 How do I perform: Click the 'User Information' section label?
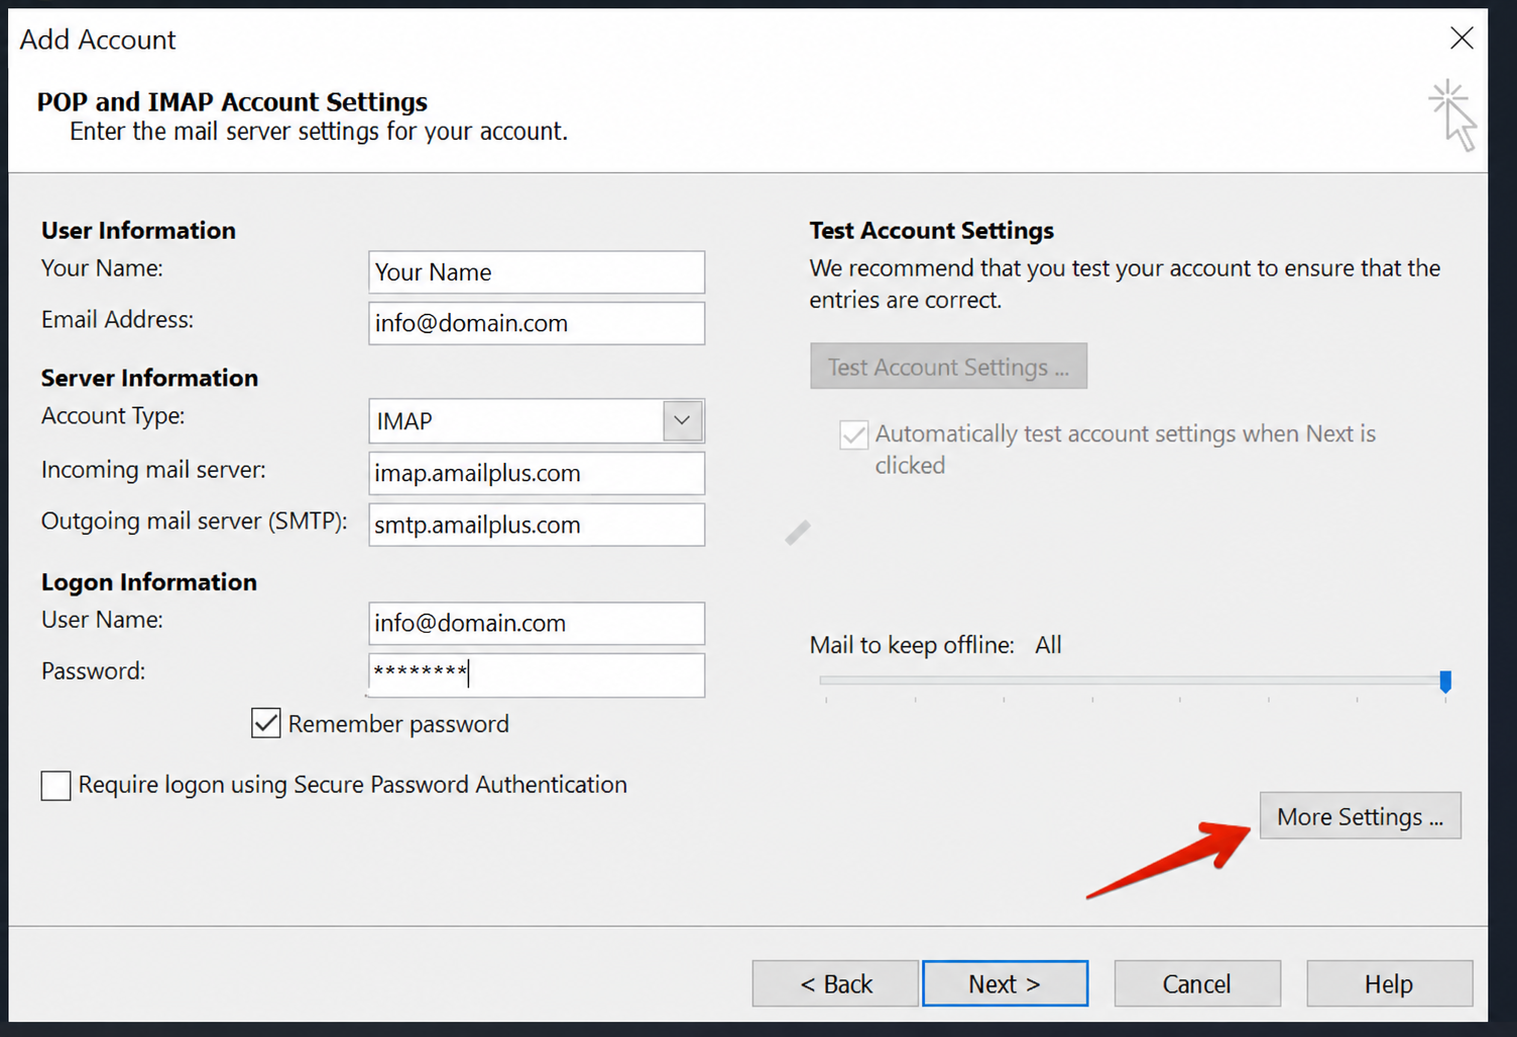click(x=138, y=230)
